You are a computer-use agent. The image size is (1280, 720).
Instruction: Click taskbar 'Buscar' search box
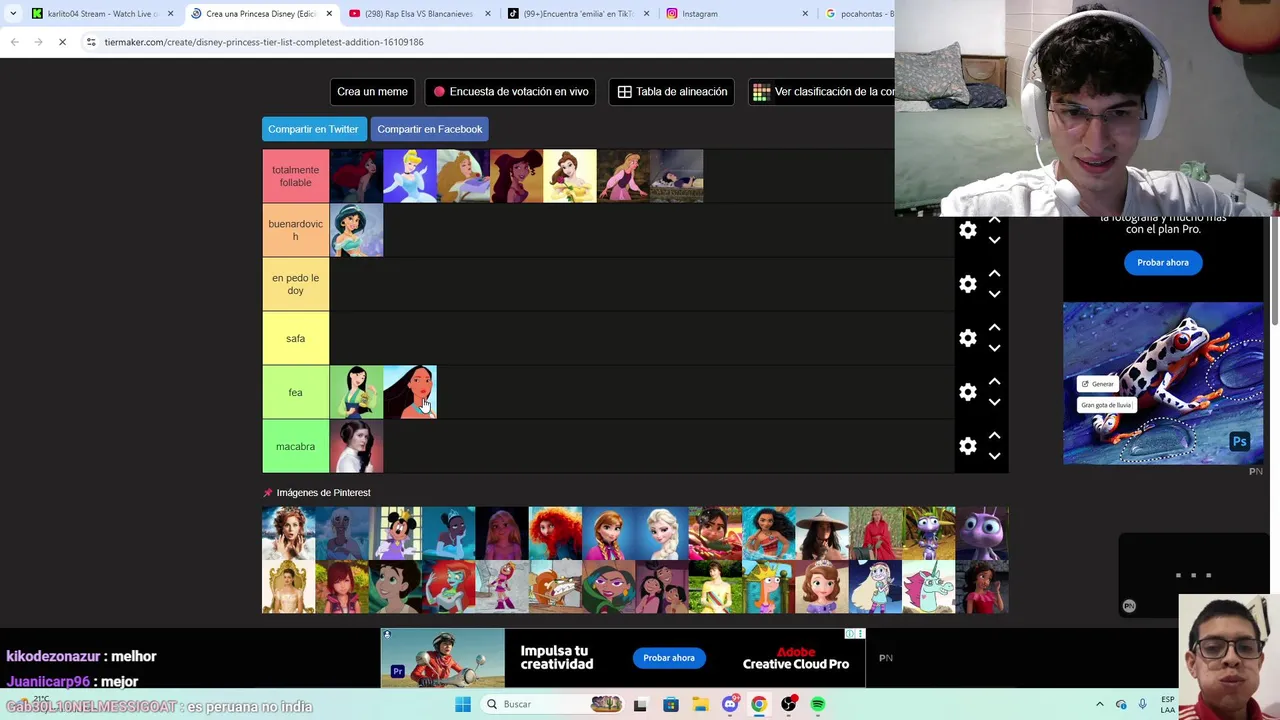[551, 704]
